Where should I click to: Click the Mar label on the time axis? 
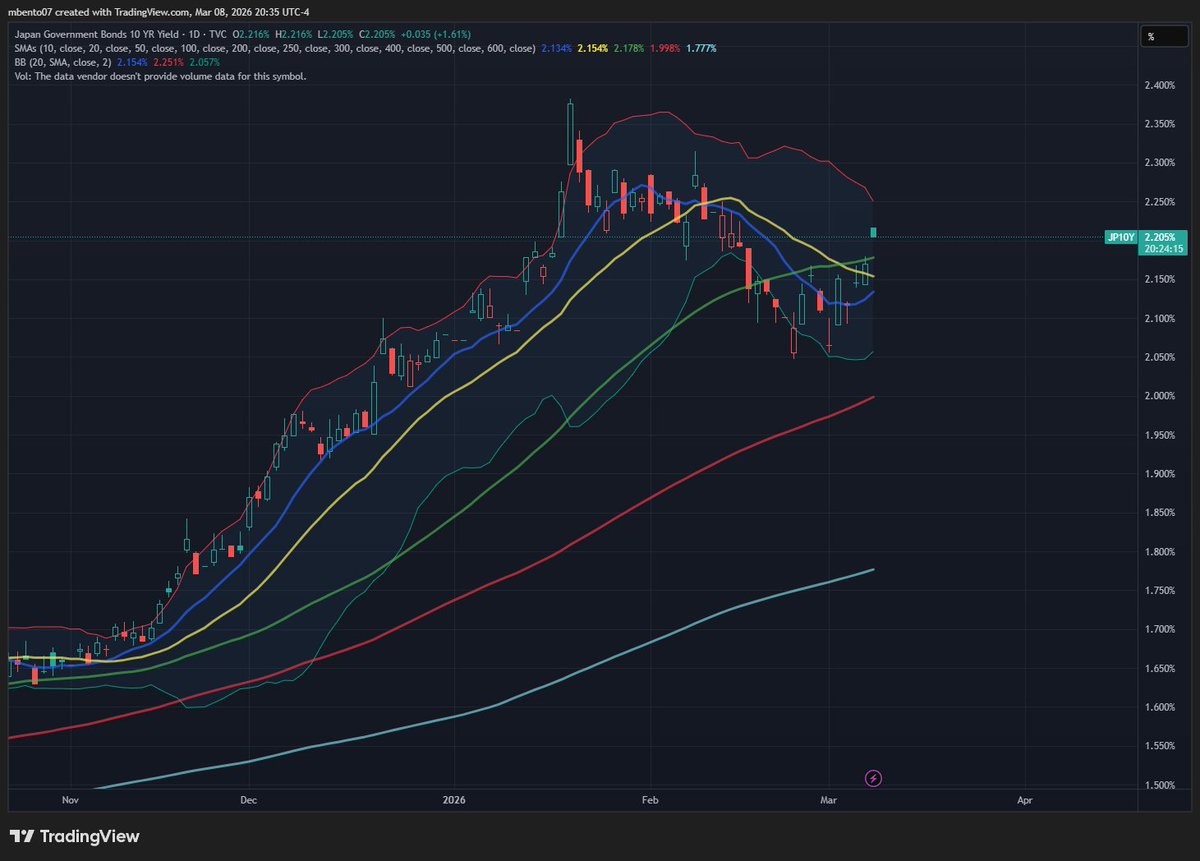828,800
